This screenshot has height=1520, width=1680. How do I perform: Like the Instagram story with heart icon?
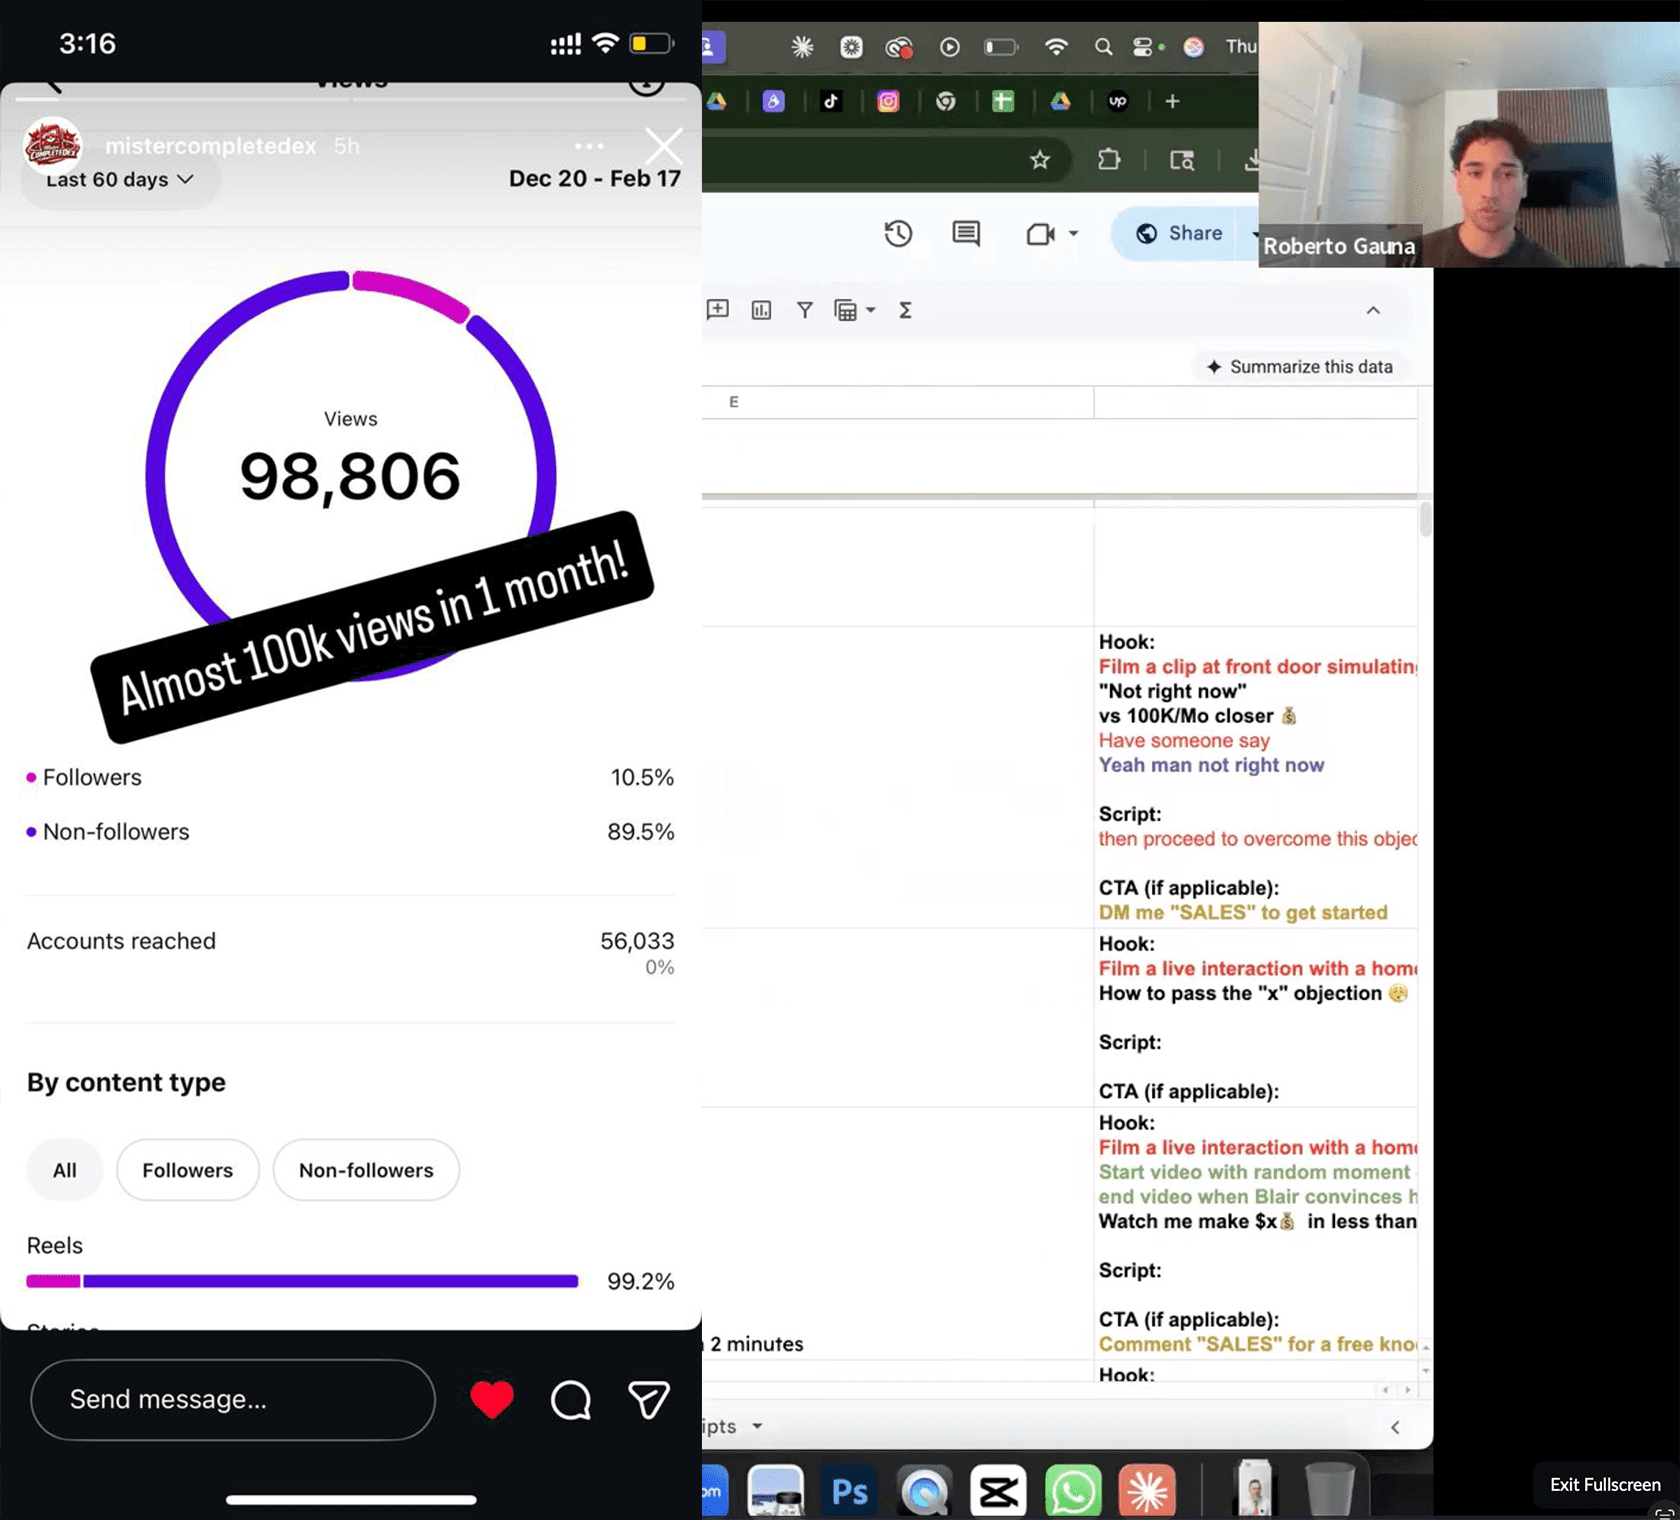coord(492,1399)
